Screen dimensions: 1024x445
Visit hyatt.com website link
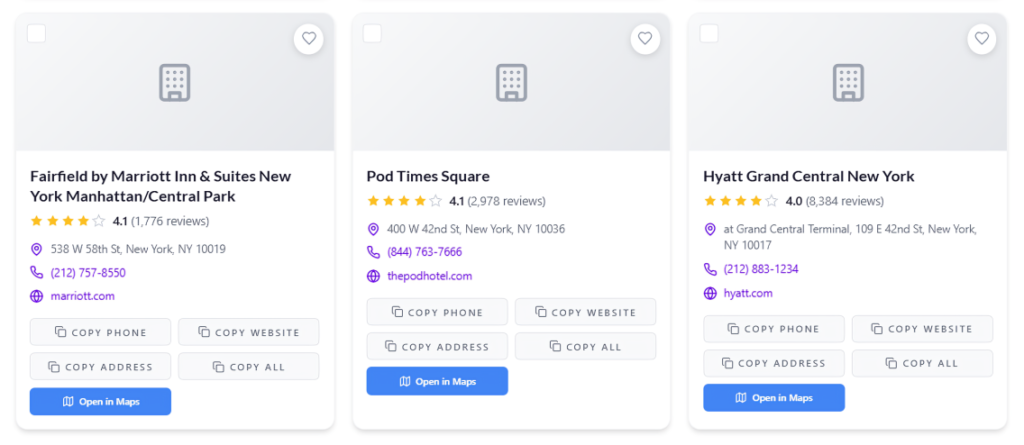click(748, 293)
